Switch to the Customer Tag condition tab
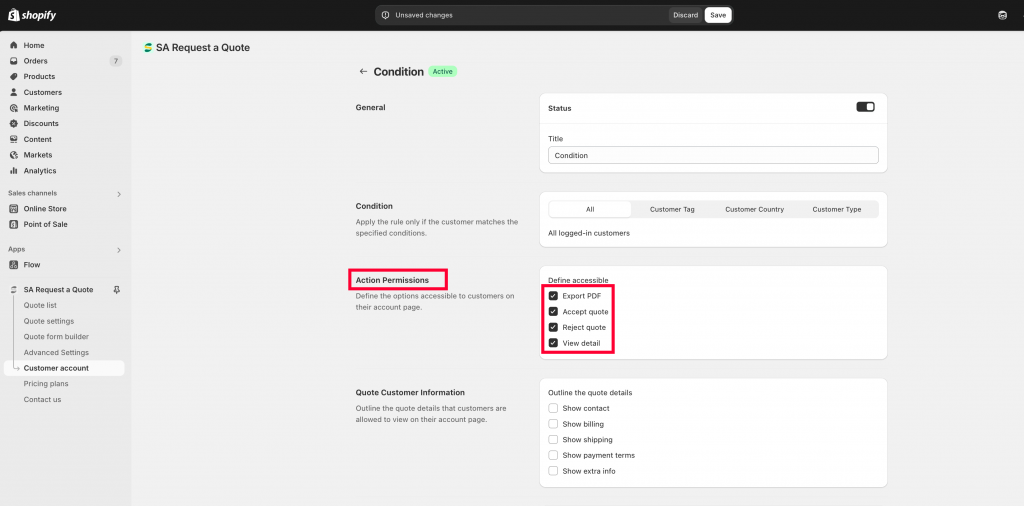 (x=672, y=210)
